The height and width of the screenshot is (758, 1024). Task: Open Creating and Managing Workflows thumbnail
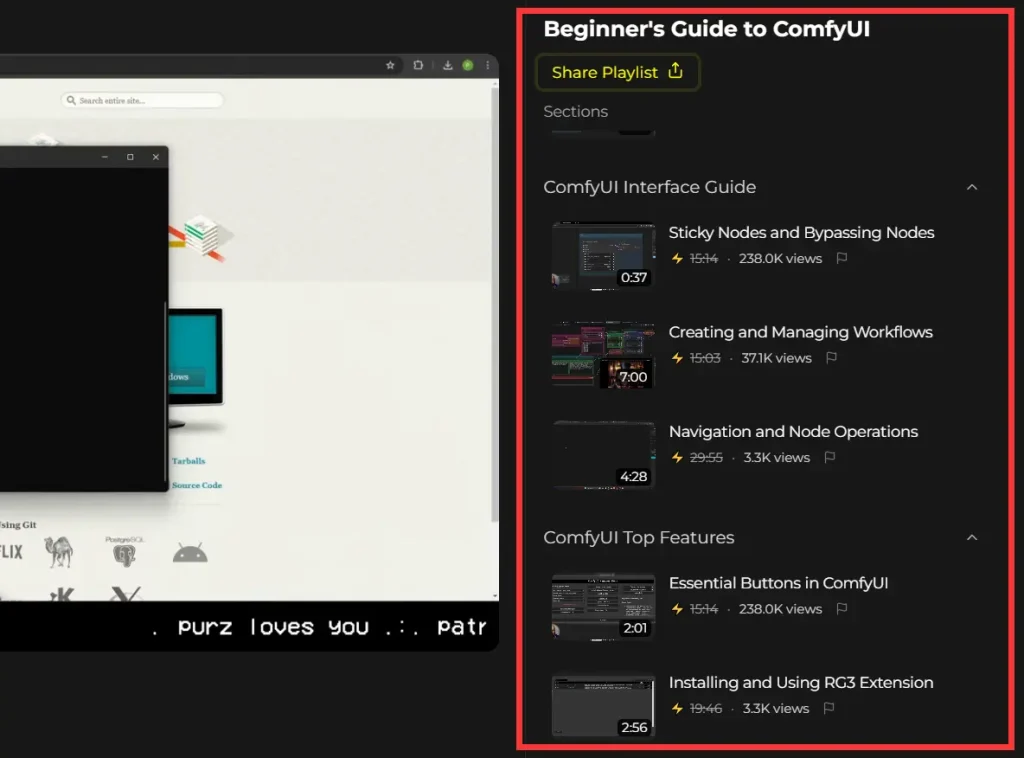pyautogui.click(x=603, y=355)
